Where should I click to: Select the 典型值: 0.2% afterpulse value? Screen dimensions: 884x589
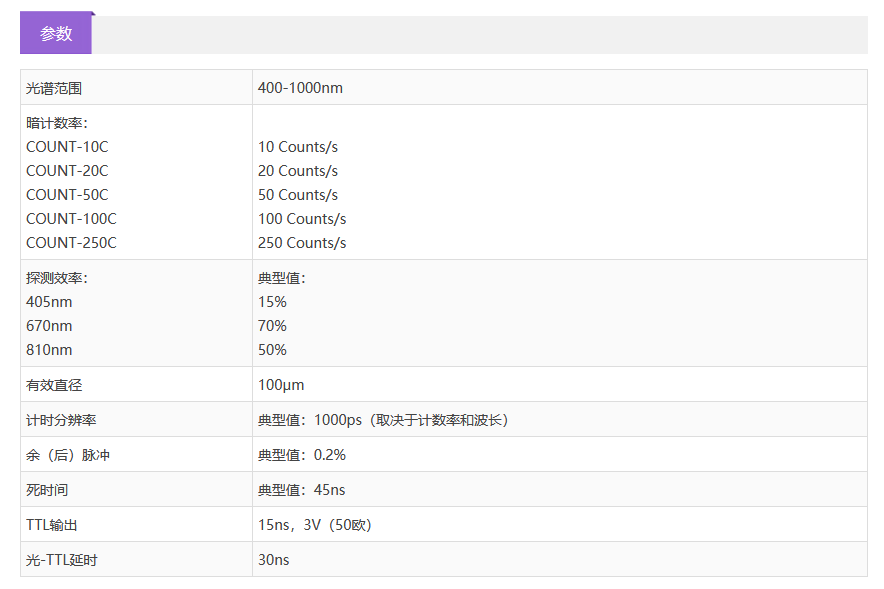(302, 455)
